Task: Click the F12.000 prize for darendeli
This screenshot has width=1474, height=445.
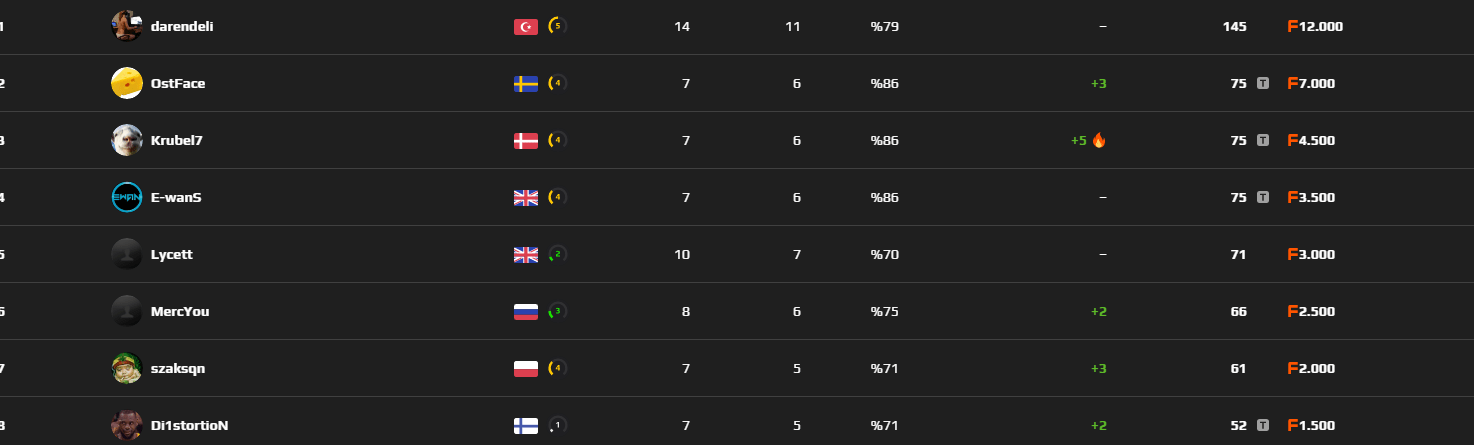Action: tap(1316, 27)
